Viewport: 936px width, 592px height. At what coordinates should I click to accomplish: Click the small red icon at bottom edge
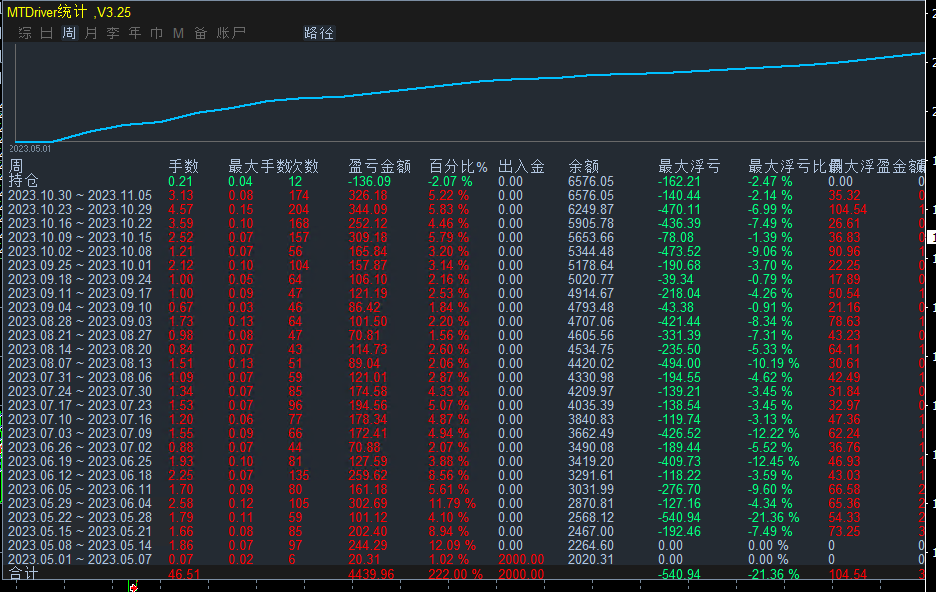(x=133, y=587)
